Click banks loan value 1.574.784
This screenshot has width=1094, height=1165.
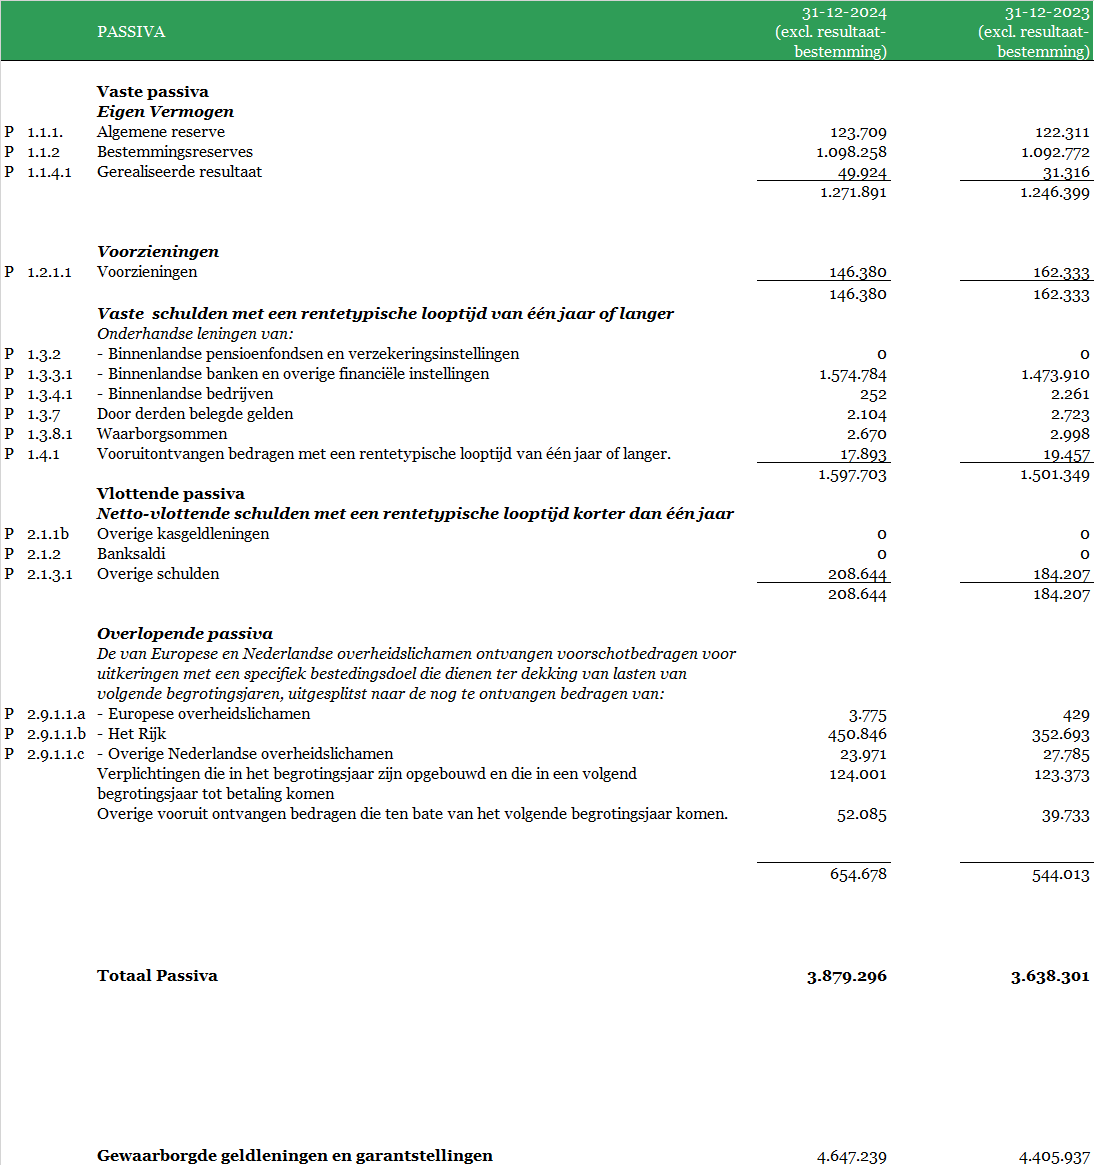click(x=853, y=374)
